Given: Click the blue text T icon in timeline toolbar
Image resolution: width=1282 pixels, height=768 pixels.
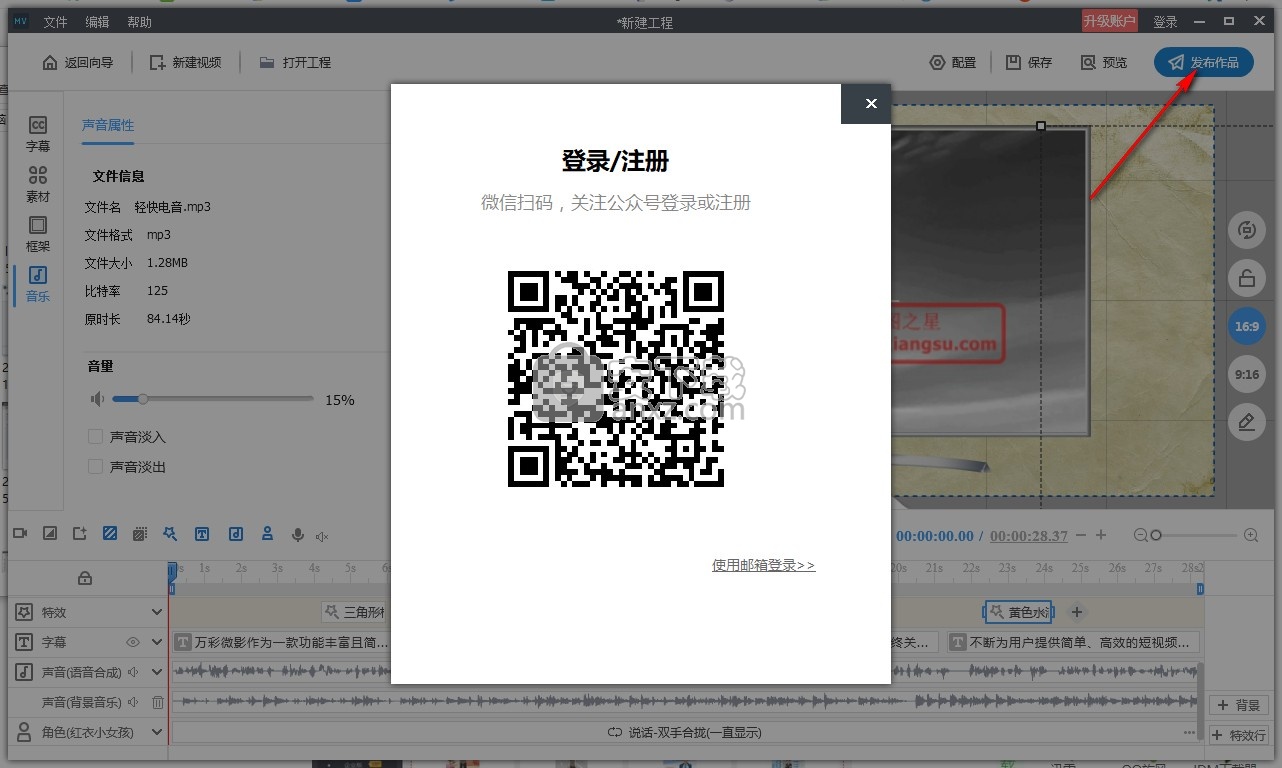Looking at the screenshot, I should (x=202, y=535).
